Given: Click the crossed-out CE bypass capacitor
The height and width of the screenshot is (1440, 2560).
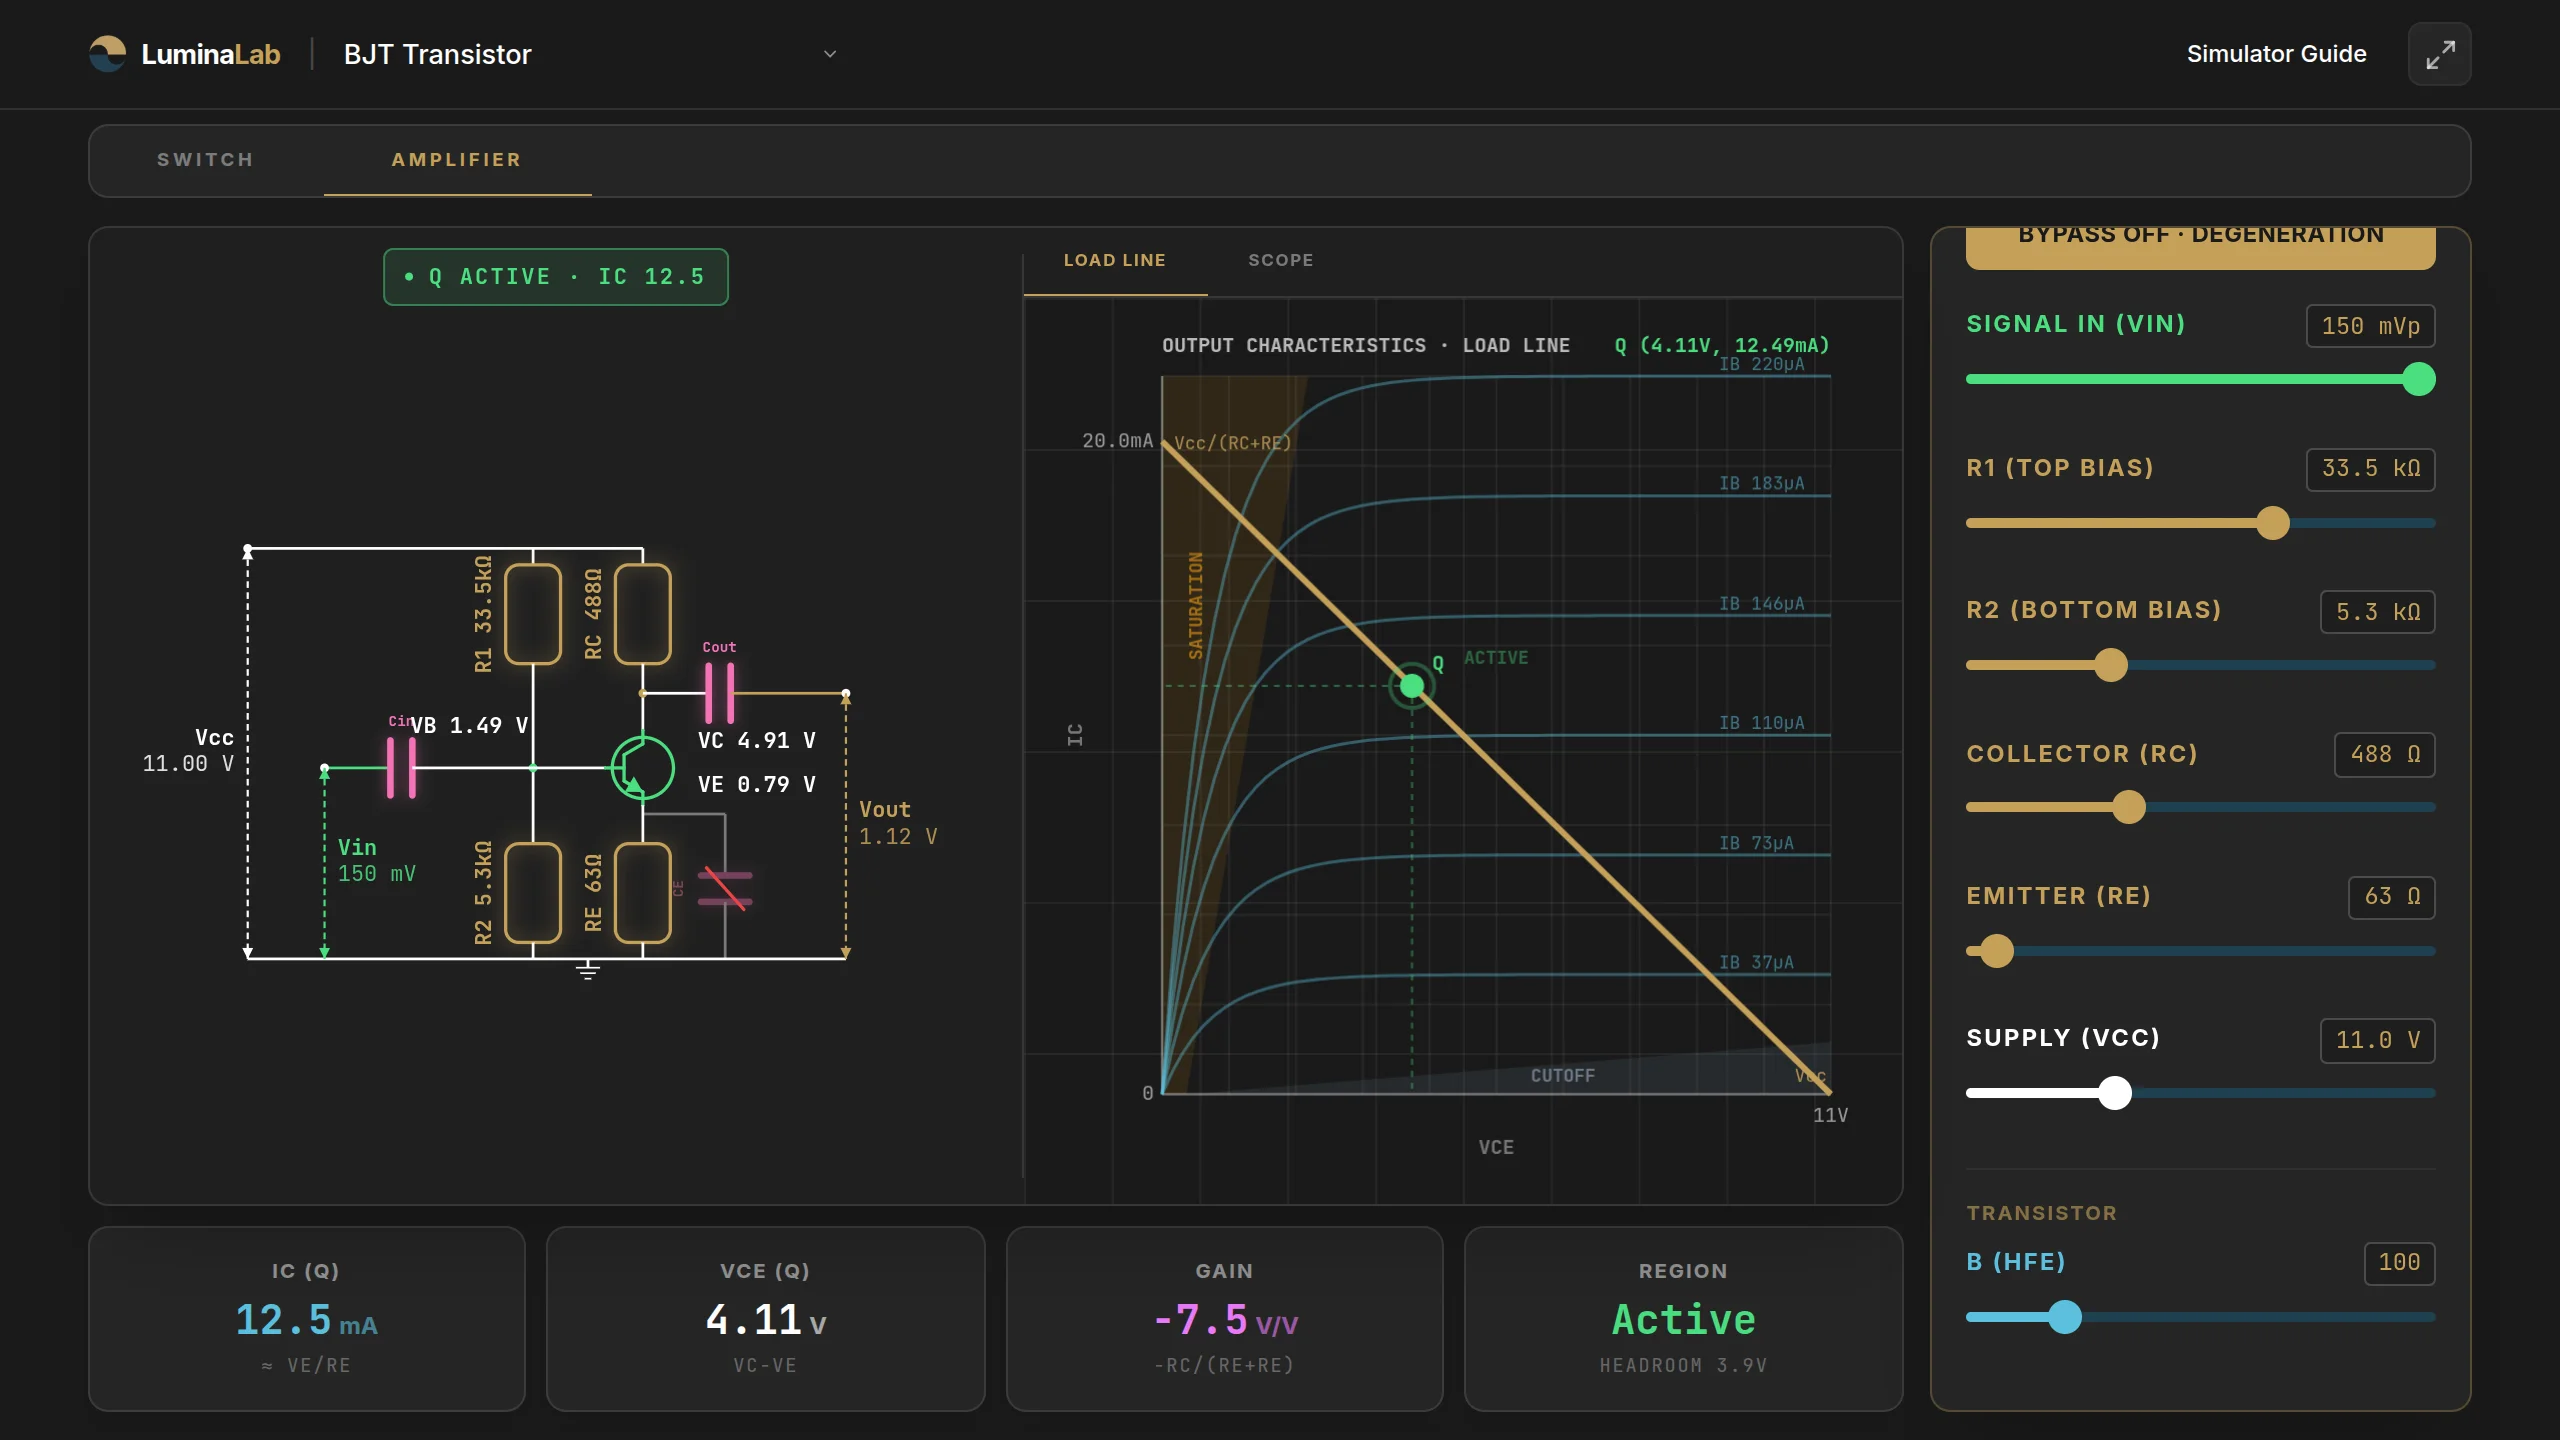Looking at the screenshot, I should tap(725, 888).
